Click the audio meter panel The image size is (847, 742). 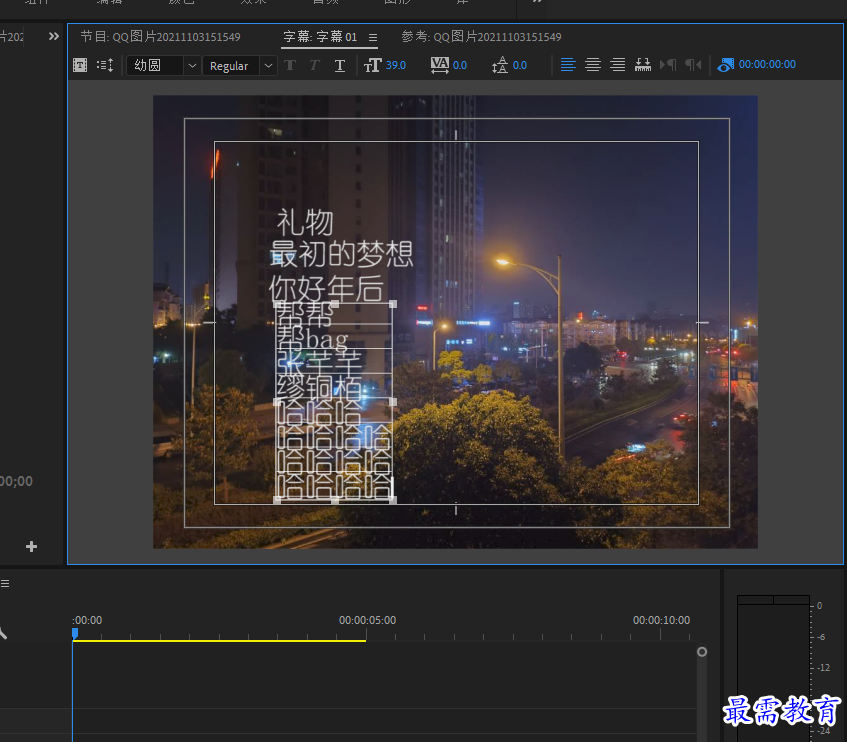point(773,668)
